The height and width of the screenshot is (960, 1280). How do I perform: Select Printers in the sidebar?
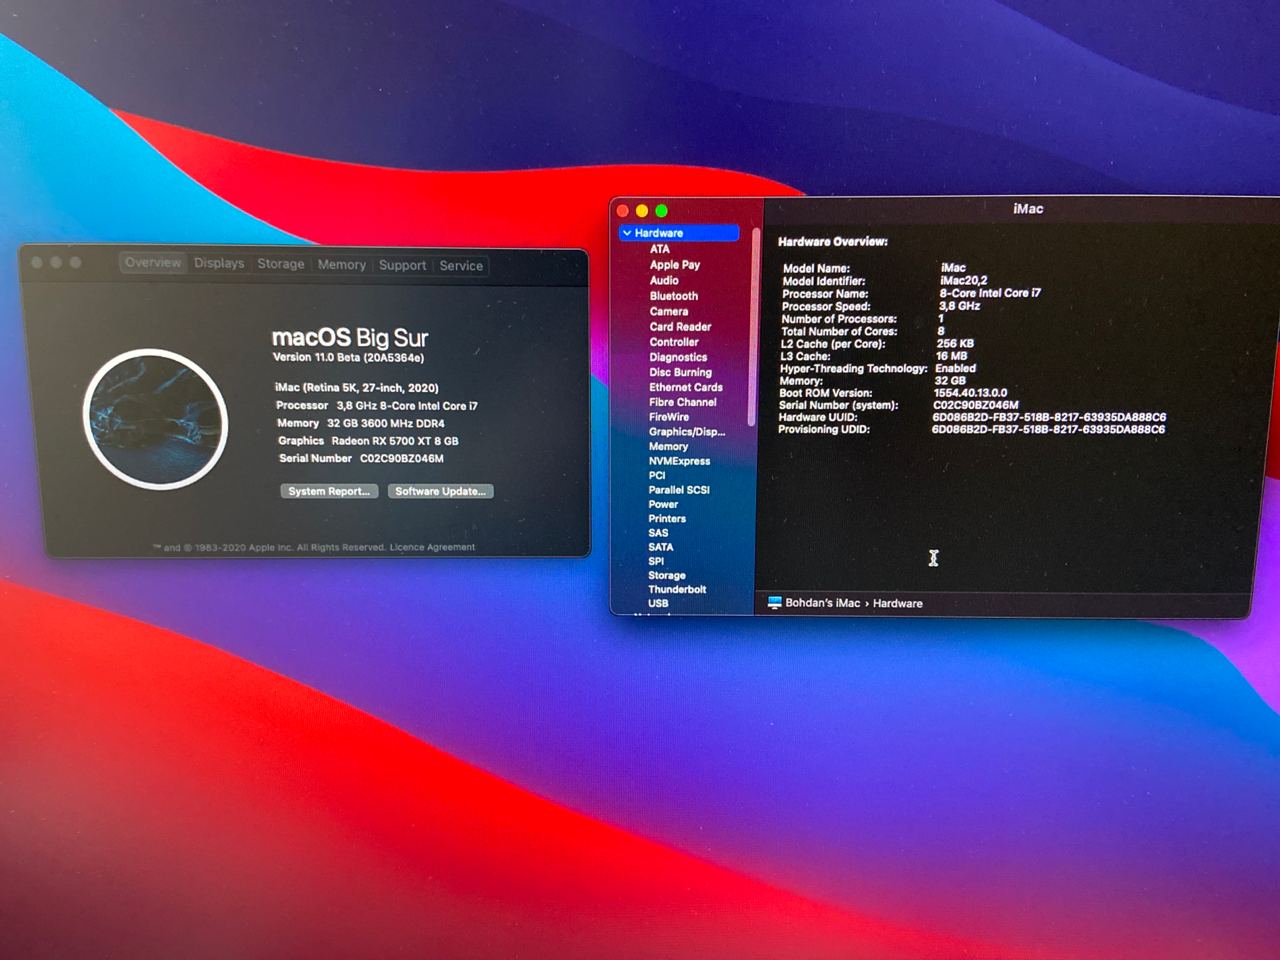point(667,519)
